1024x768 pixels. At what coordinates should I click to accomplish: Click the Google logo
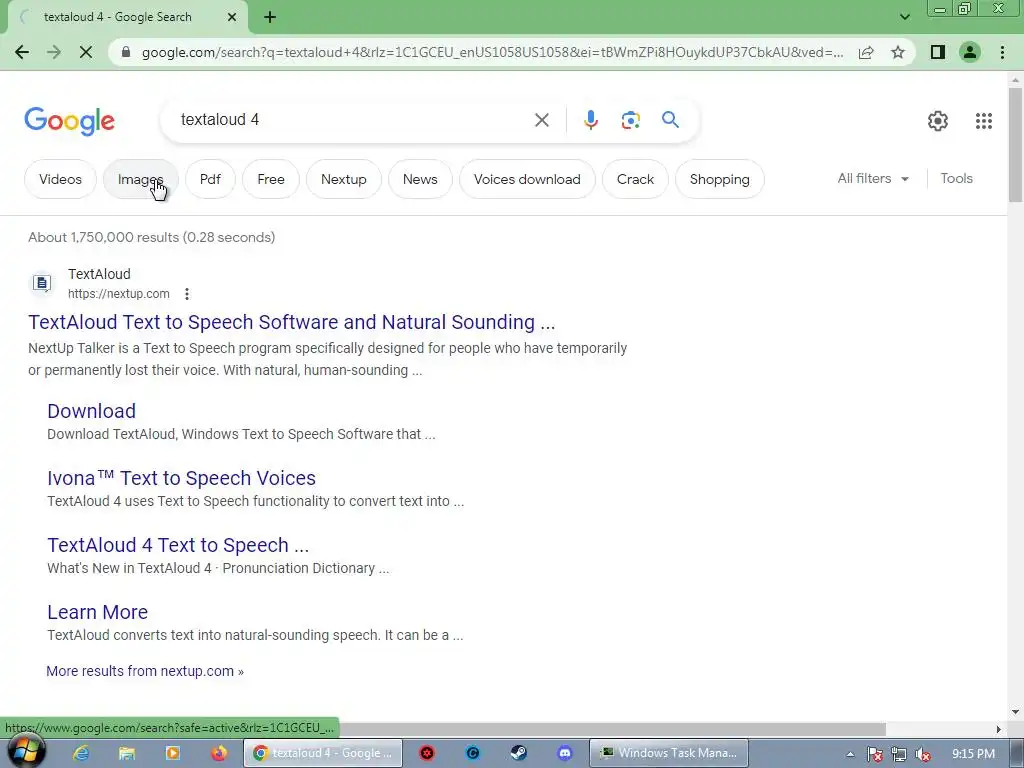(x=69, y=121)
